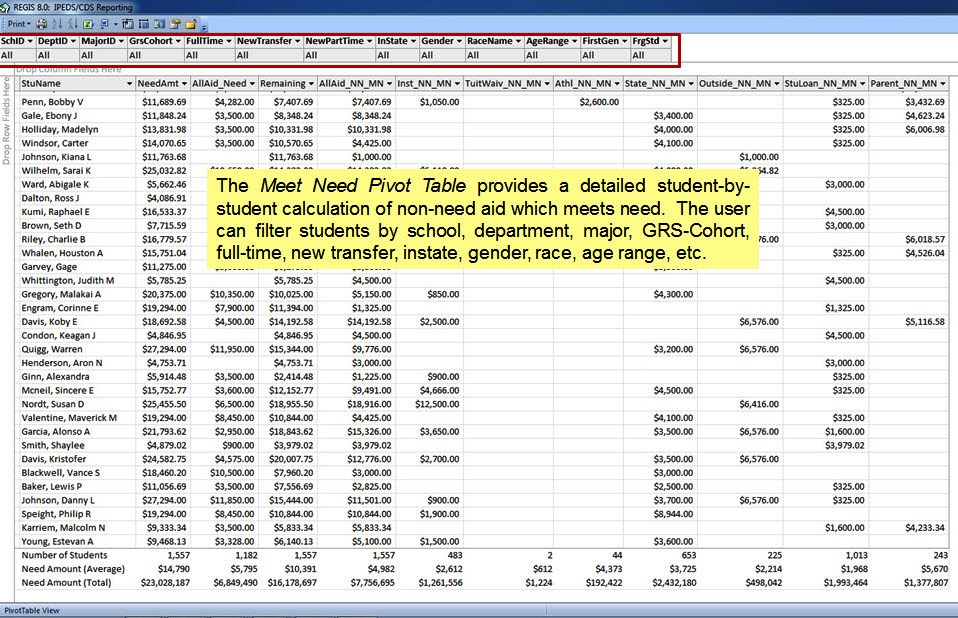
Task: Open the Athl_NN_MN column dropdown arrow
Action: (x=617, y=83)
